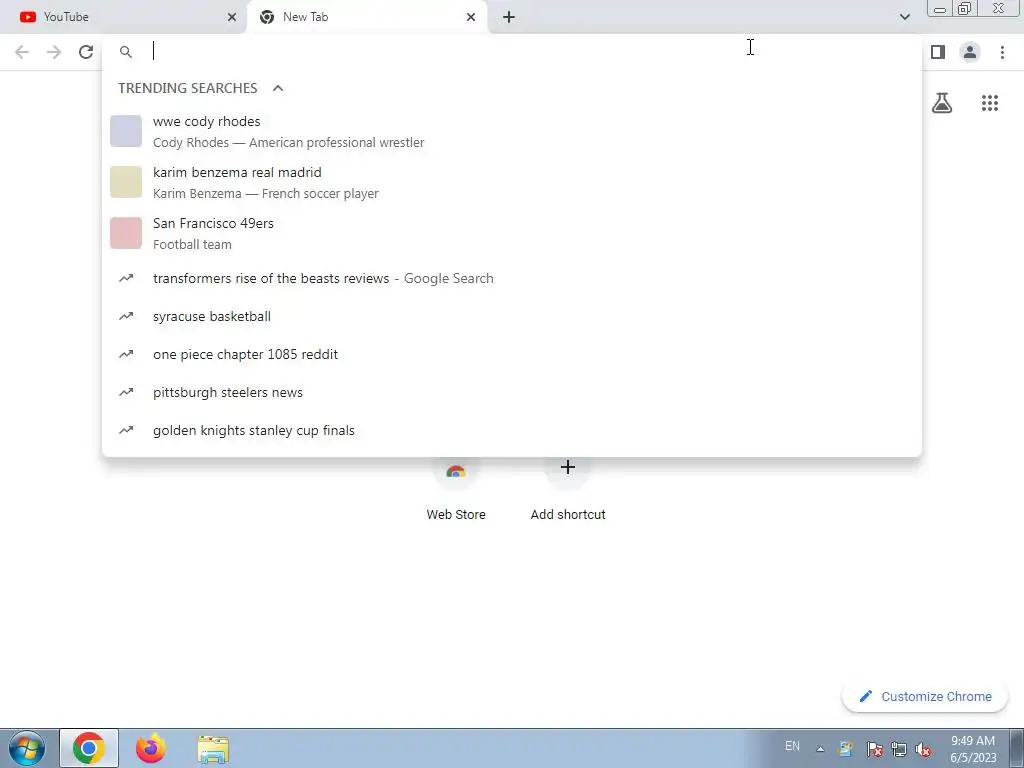
Task: Open the profile avatar icon
Action: click(x=970, y=52)
